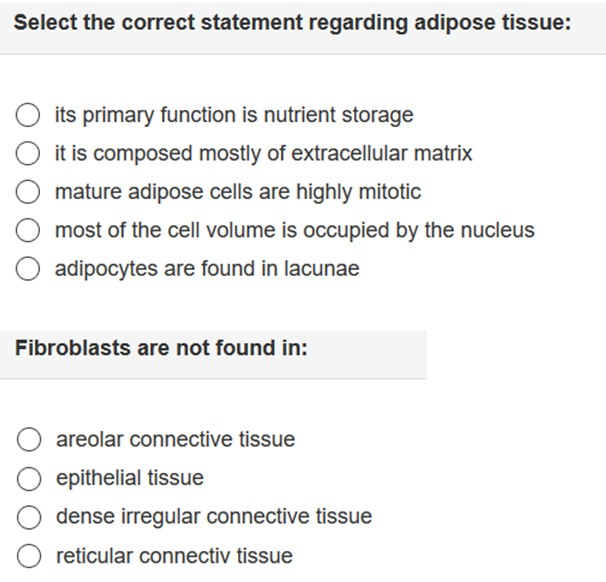Click the 'dense irregular connective tissue' label text

[213, 517]
